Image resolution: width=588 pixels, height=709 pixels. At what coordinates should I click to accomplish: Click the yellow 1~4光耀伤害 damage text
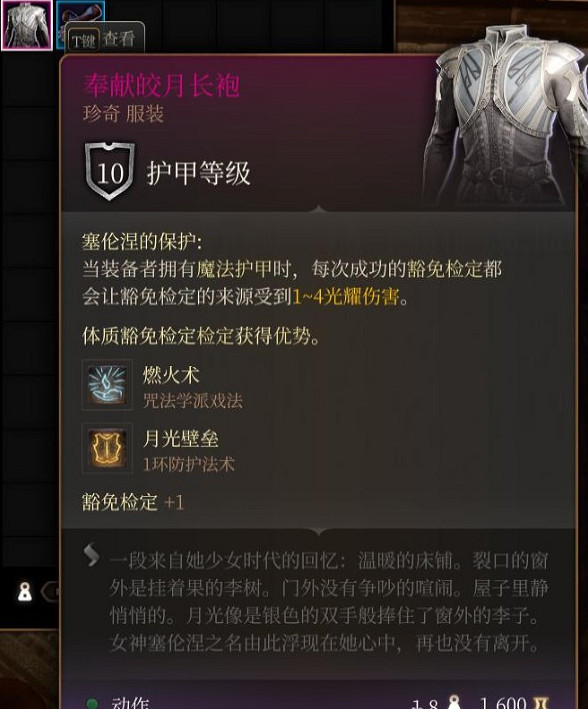346,297
